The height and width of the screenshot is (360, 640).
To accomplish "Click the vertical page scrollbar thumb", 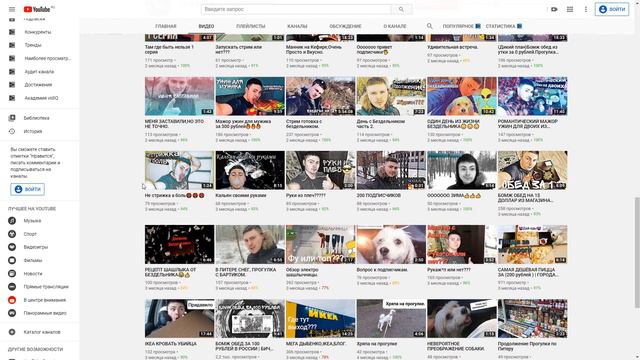I will 637,252.
